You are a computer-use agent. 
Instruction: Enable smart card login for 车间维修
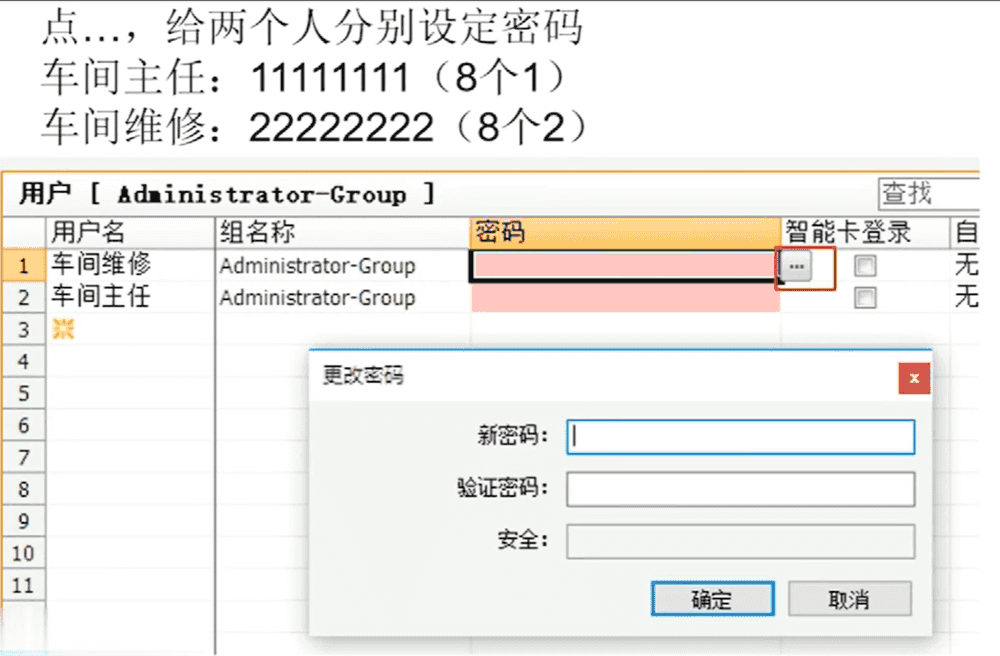[x=865, y=267]
